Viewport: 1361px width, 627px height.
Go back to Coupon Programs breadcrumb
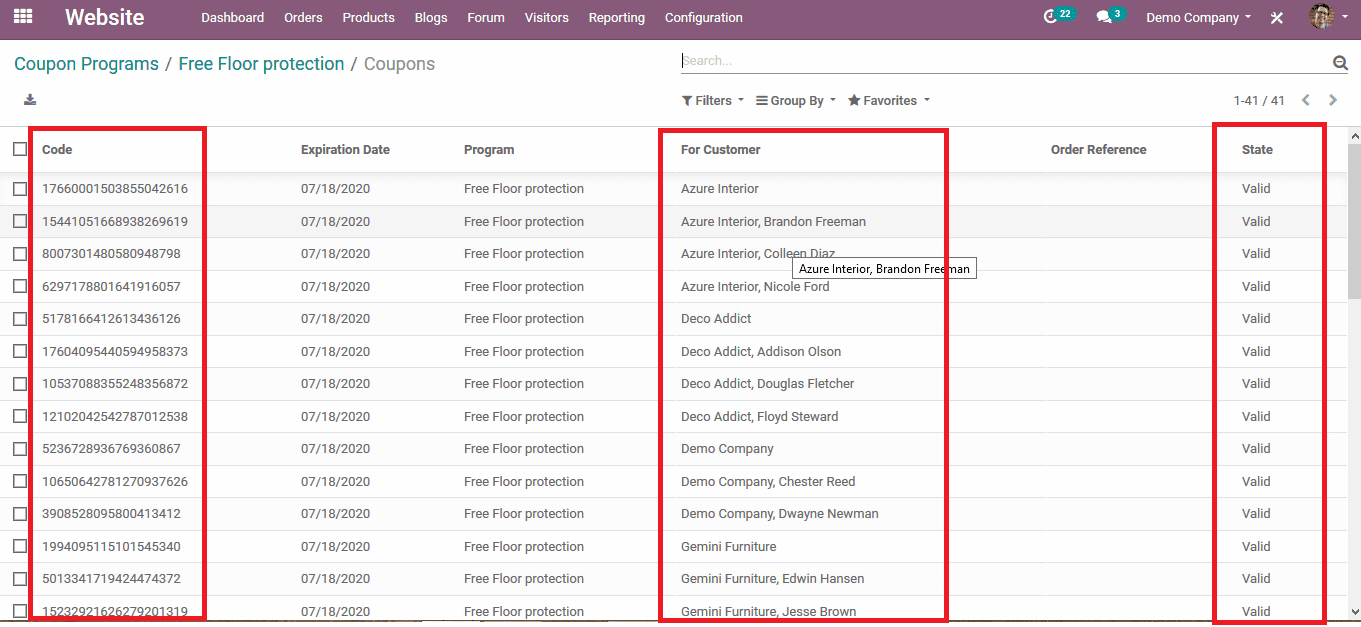pyautogui.click(x=86, y=64)
